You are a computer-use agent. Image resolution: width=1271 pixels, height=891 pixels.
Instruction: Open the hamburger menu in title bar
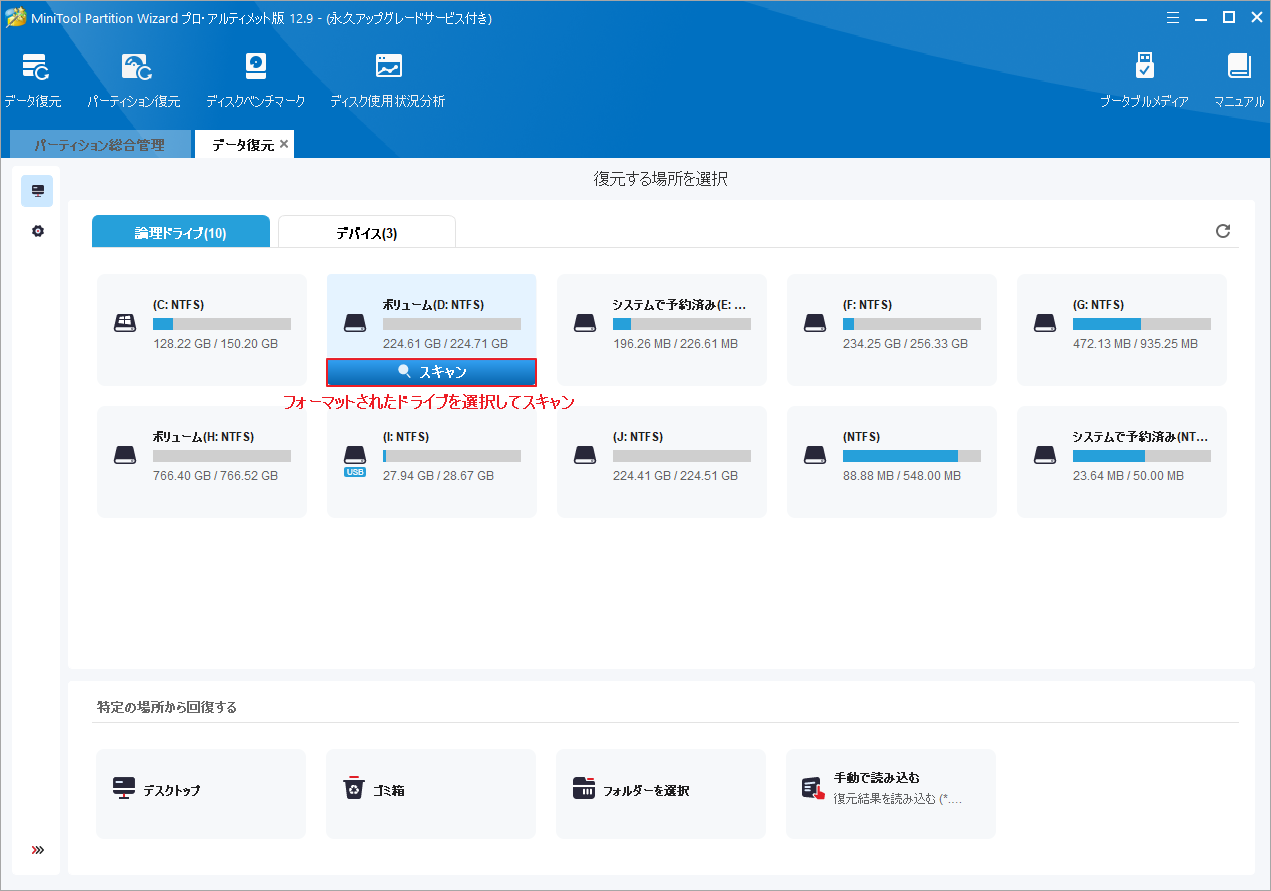coord(1171,17)
